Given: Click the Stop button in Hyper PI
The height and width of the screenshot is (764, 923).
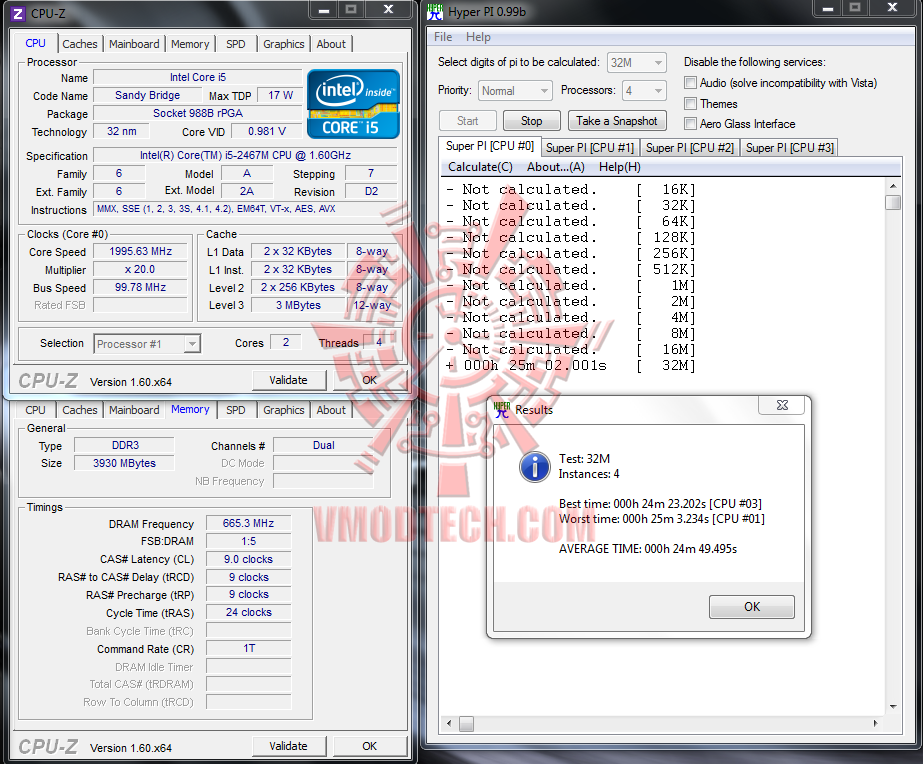Looking at the screenshot, I should 532,121.
